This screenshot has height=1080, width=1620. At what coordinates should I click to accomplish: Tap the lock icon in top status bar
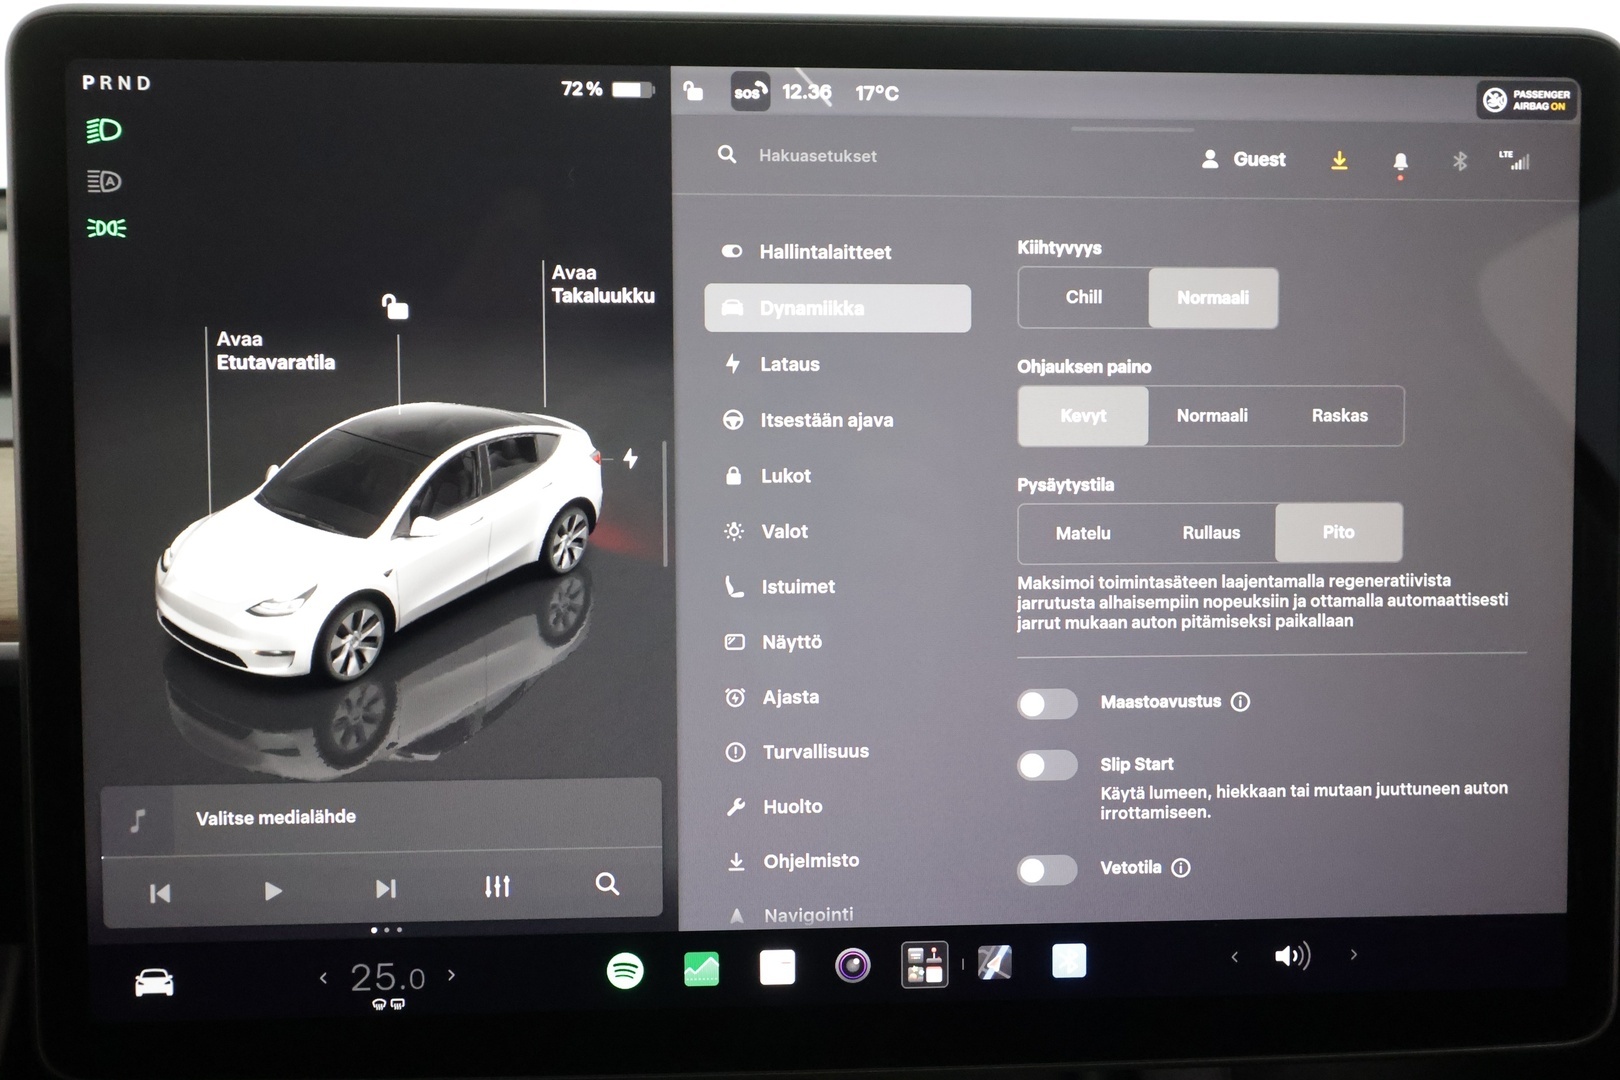(693, 92)
